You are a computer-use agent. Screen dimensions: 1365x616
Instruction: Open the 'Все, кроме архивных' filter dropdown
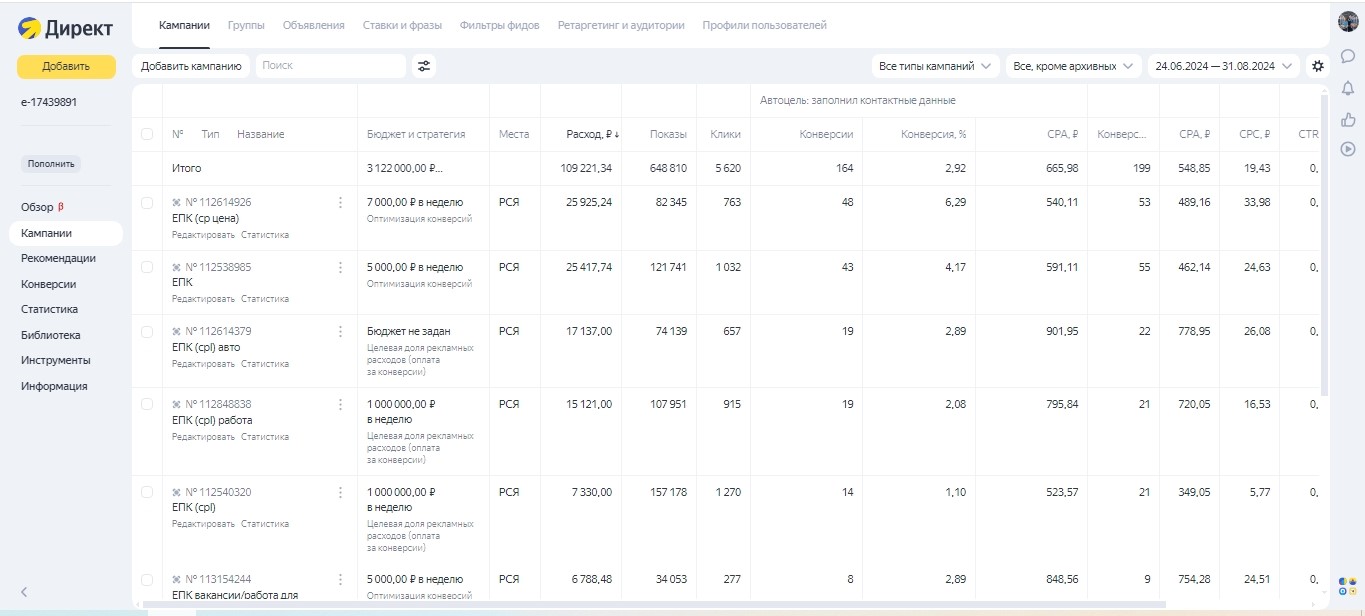tap(1074, 66)
